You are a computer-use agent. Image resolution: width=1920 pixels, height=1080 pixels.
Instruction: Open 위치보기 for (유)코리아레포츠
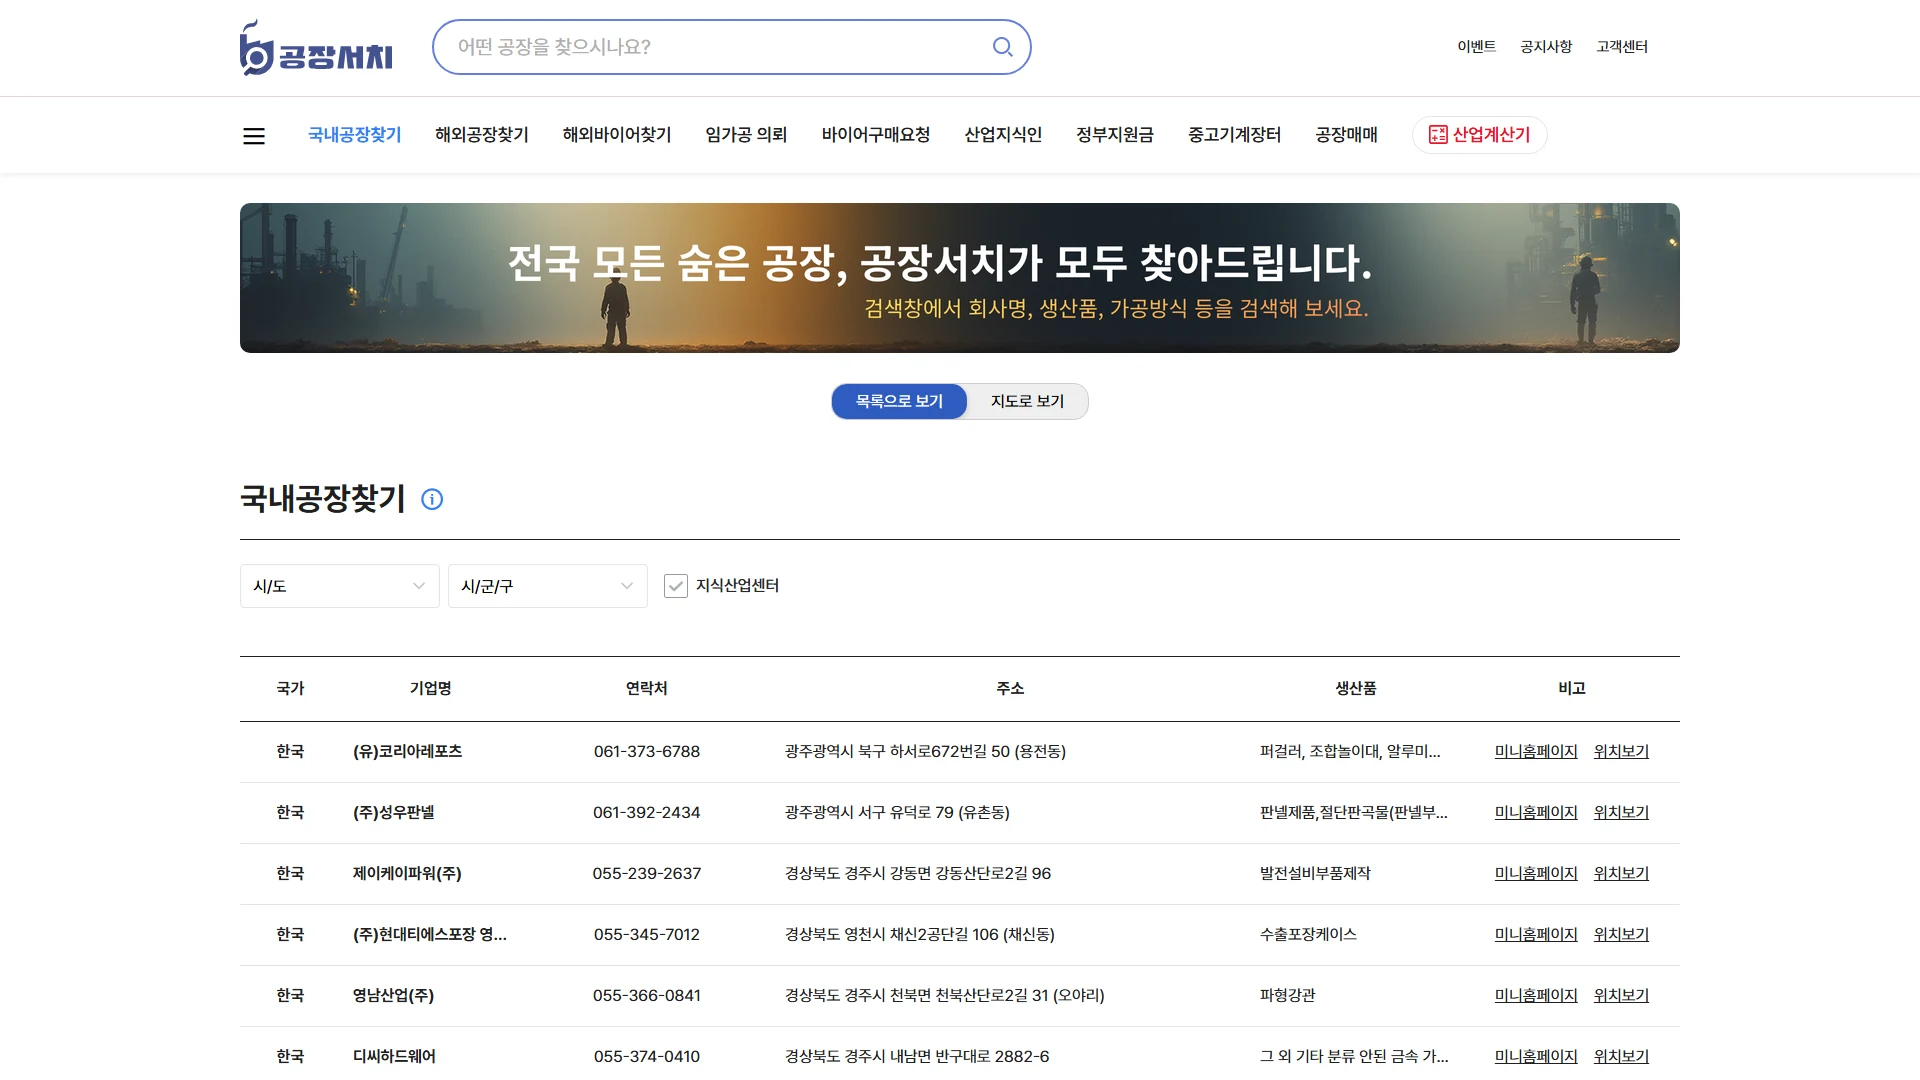click(x=1621, y=752)
